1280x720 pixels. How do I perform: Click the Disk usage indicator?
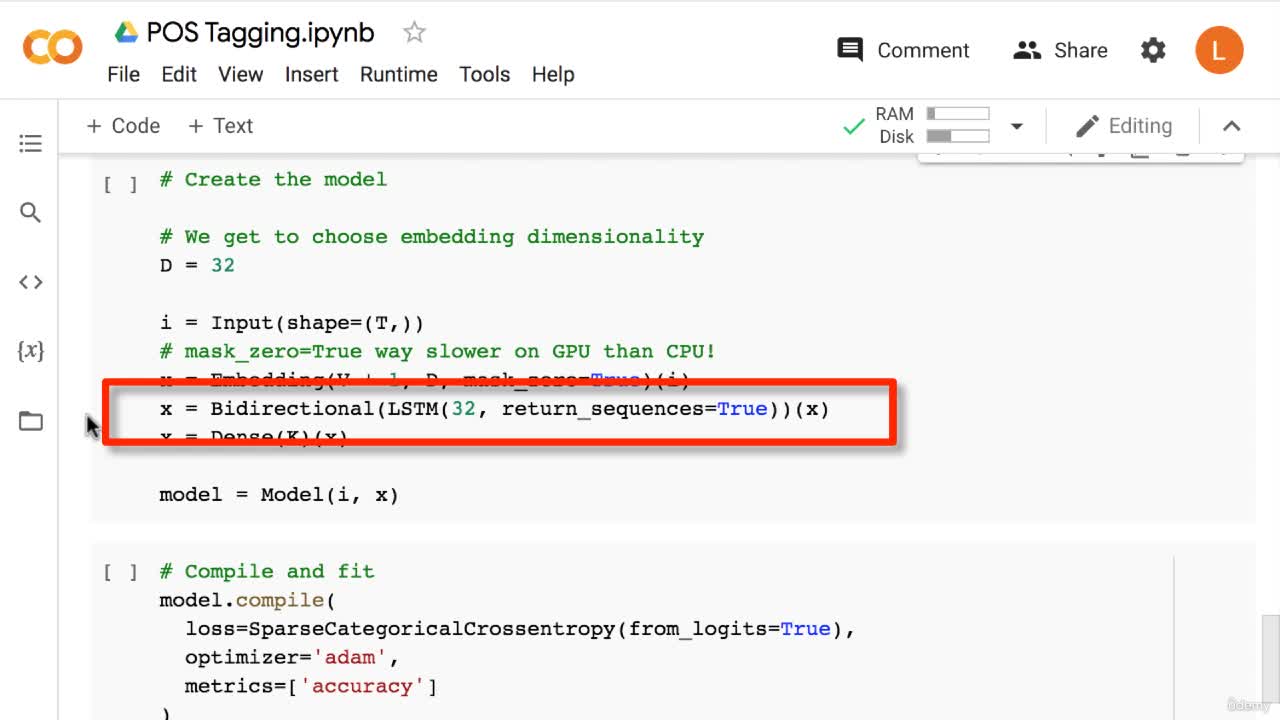[934, 136]
